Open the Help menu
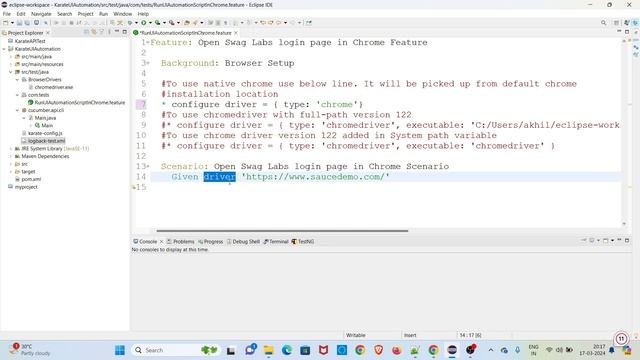This screenshot has height=360, width=640. point(143,14)
